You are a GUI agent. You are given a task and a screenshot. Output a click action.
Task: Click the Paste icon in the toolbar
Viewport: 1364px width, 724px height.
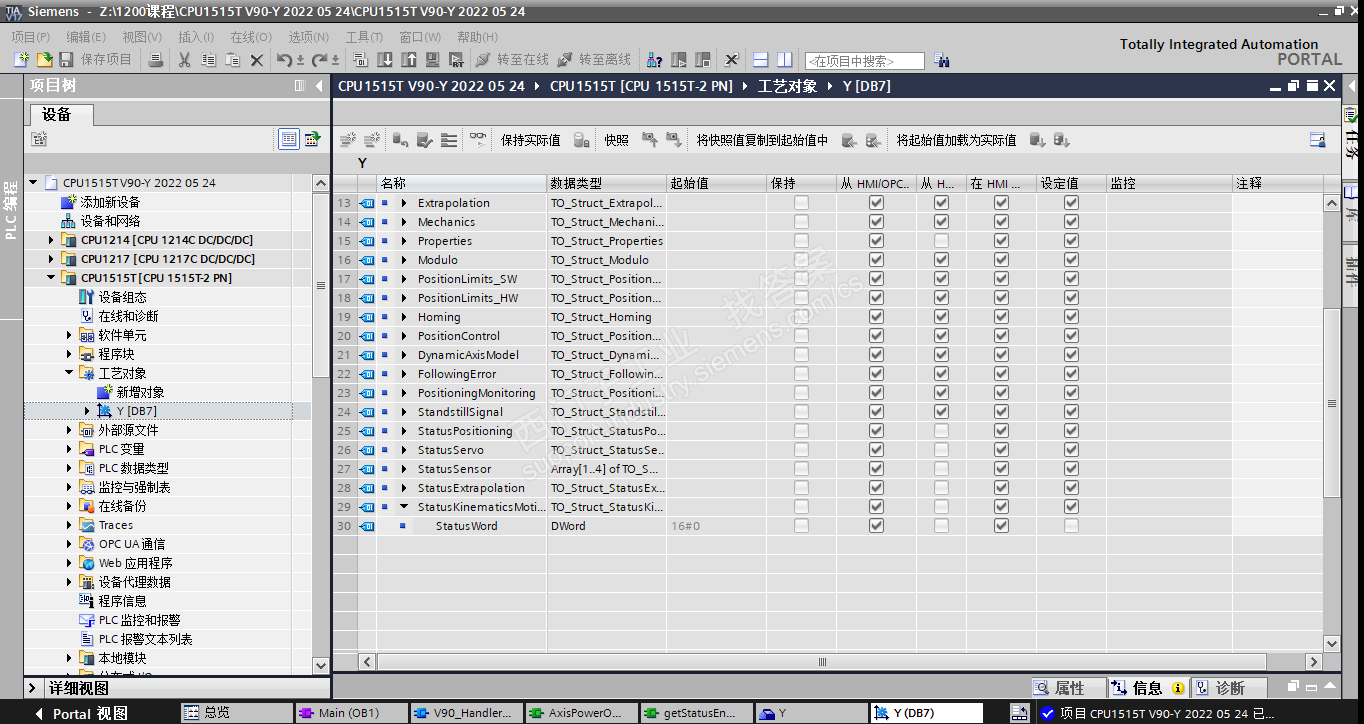coord(232,60)
